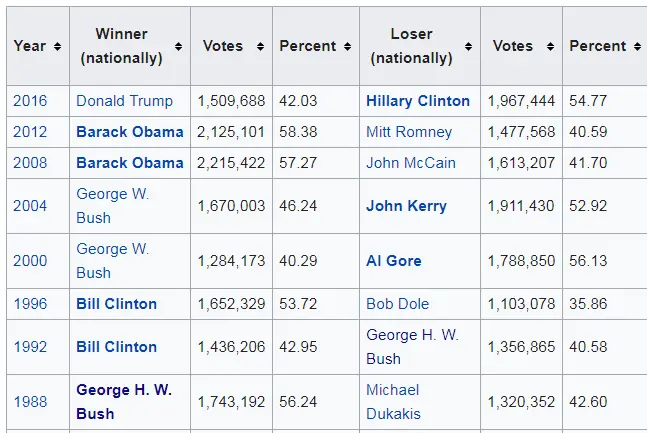Image resolution: width=647 pixels, height=433 pixels.
Task: Sort by Loser (nationally) column arrows
Action: pos(468,47)
